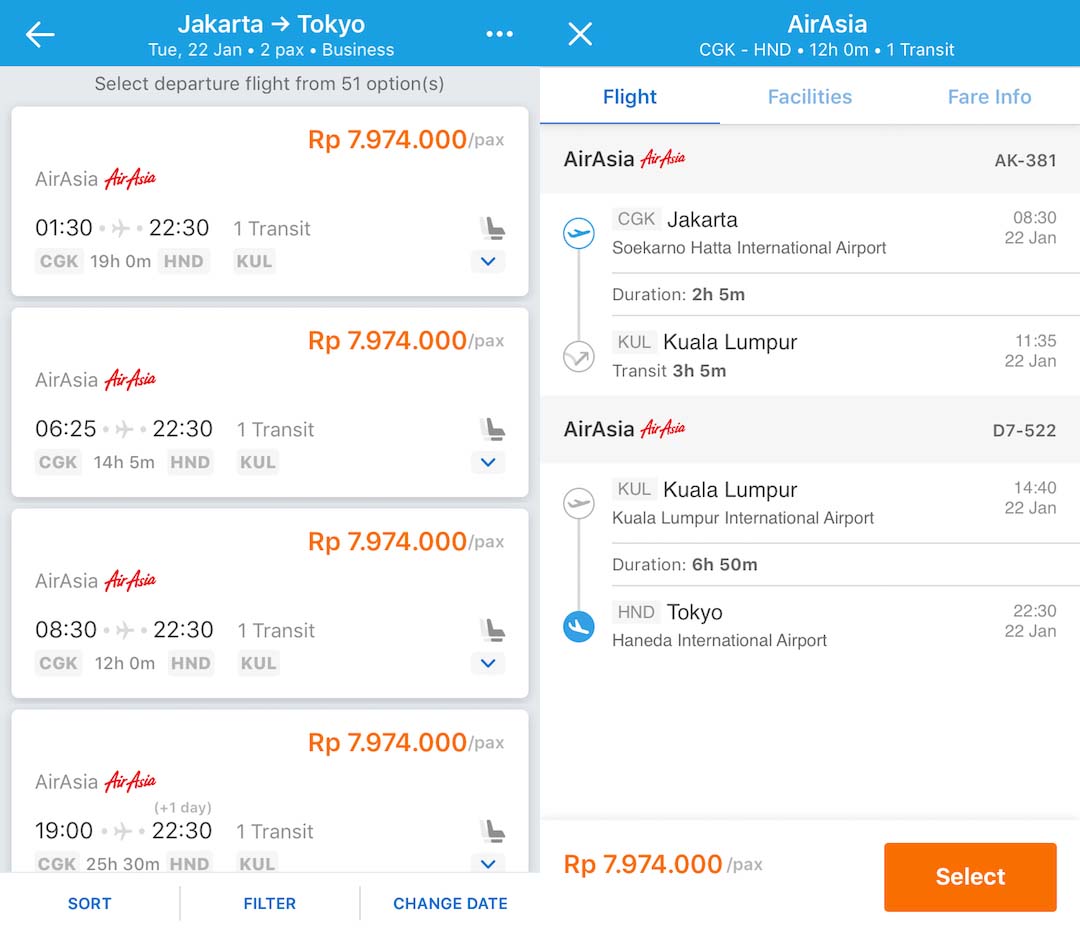
Task: Open the Sort options
Action: [89, 903]
